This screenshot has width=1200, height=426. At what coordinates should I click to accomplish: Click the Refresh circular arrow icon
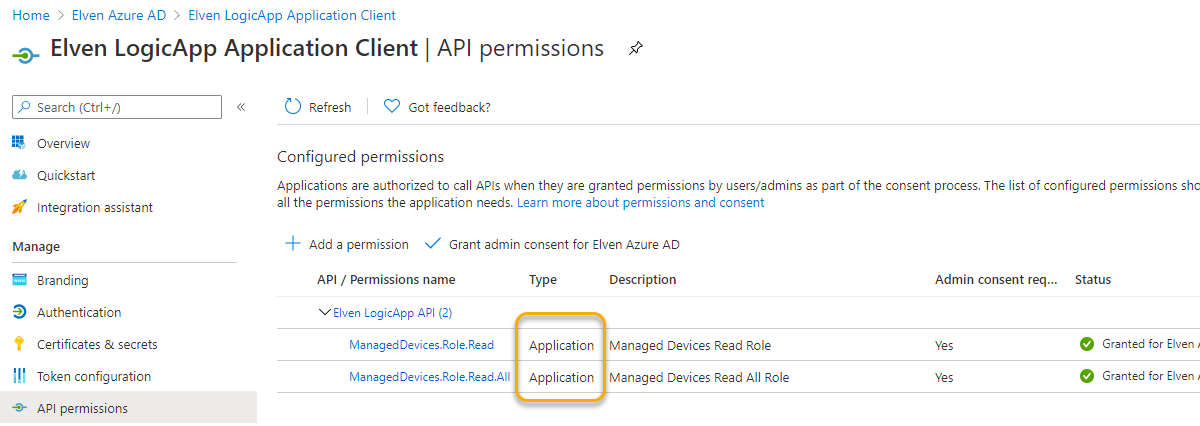coord(293,107)
